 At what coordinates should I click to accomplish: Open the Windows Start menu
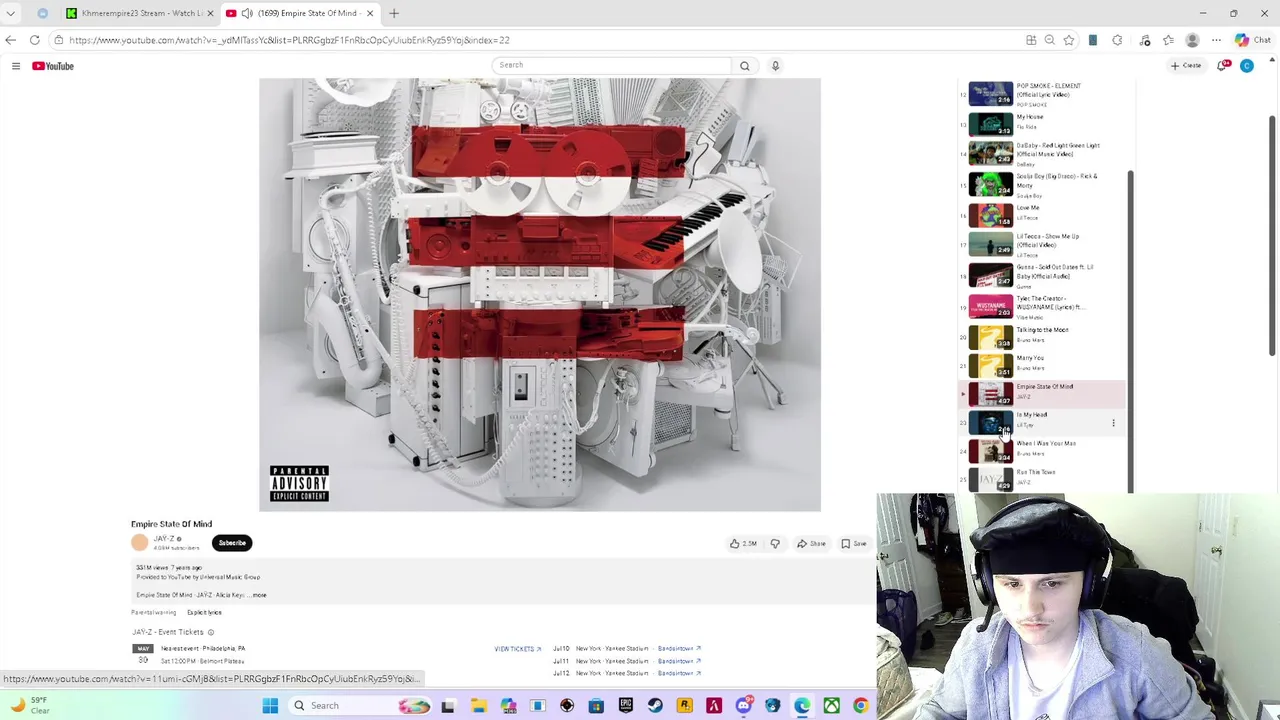coord(270,706)
